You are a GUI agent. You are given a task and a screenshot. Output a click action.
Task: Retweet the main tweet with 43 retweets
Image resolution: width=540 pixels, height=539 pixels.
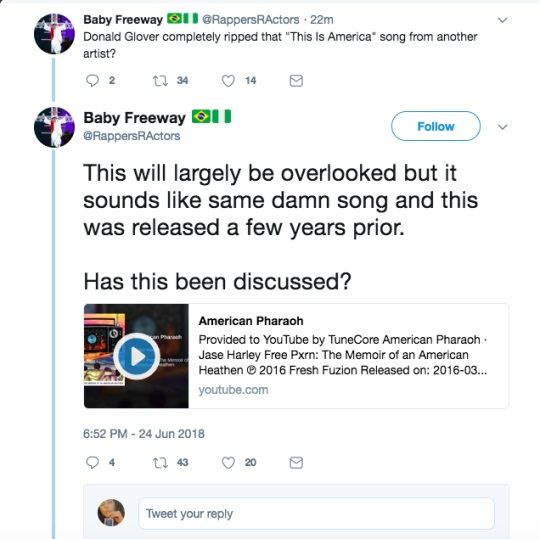click(x=160, y=463)
